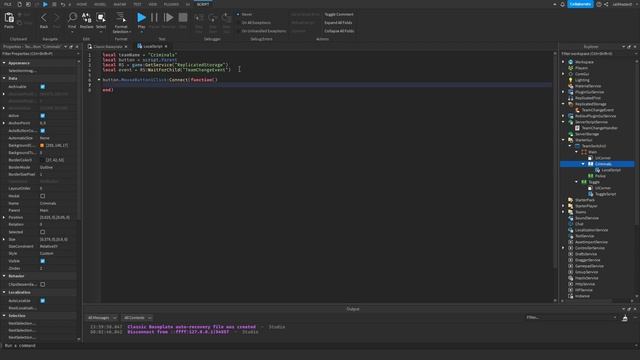The image size is (640, 360).
Task: Select the Teams service in Explorer
Action: point(580,212)
